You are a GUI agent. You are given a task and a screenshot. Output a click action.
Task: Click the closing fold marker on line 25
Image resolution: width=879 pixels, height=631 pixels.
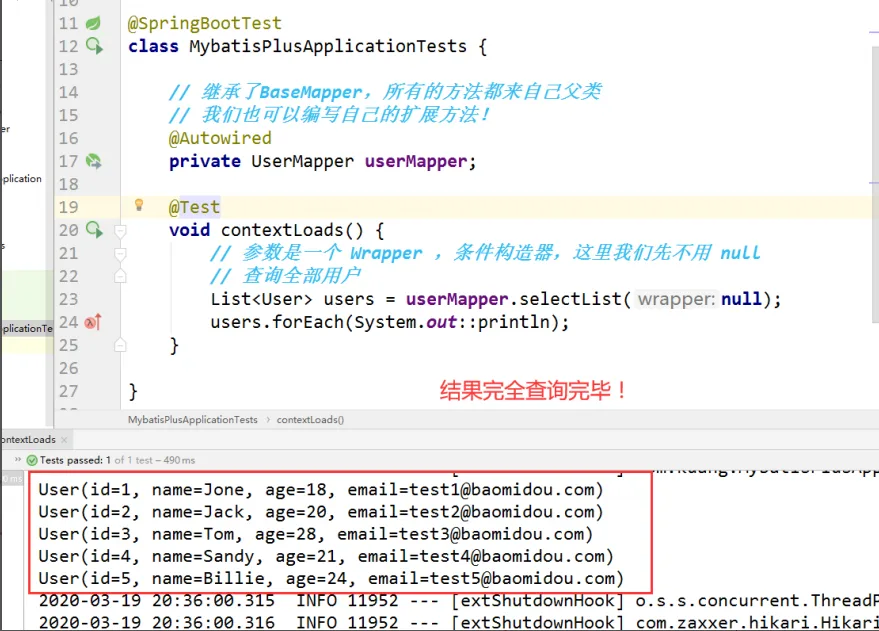(x=120, y=345)
